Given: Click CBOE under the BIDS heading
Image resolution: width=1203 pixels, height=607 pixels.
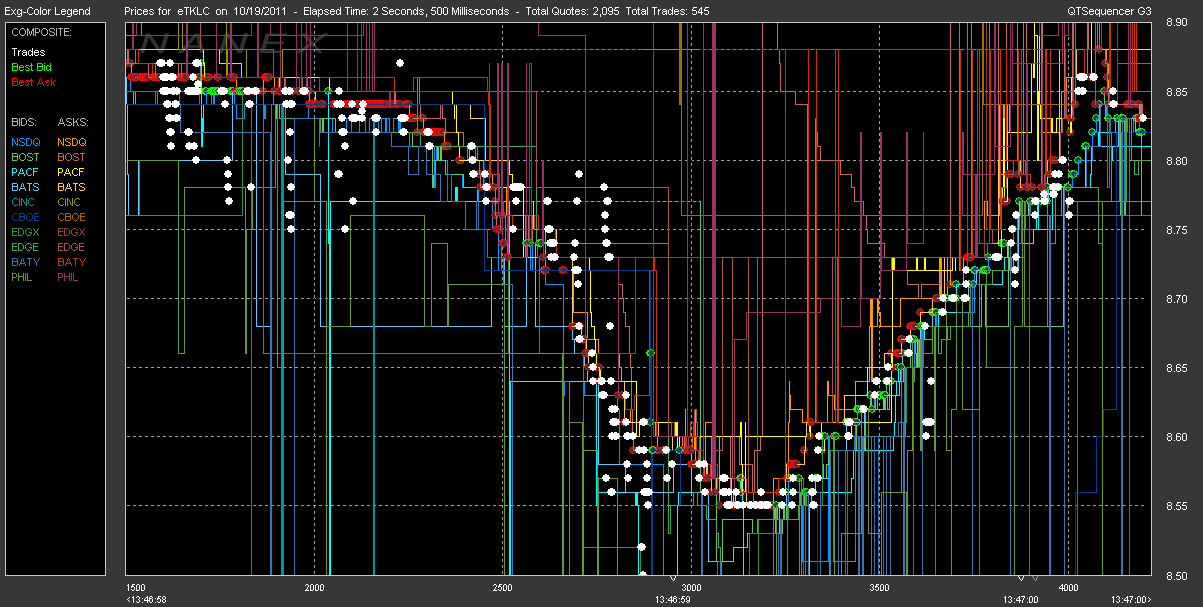Looking at the screenshot, I should [x=25, y=217].
